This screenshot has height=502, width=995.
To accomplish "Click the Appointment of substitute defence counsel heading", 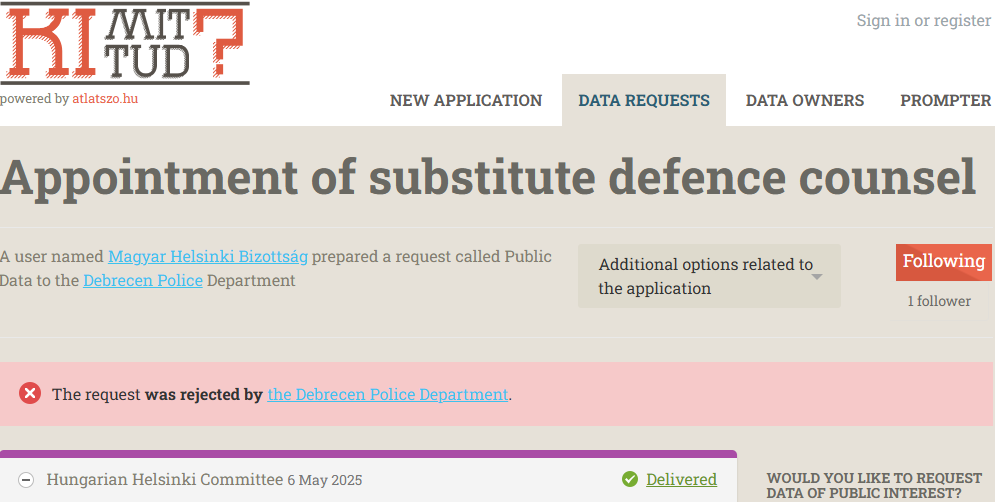I will 487,177.
